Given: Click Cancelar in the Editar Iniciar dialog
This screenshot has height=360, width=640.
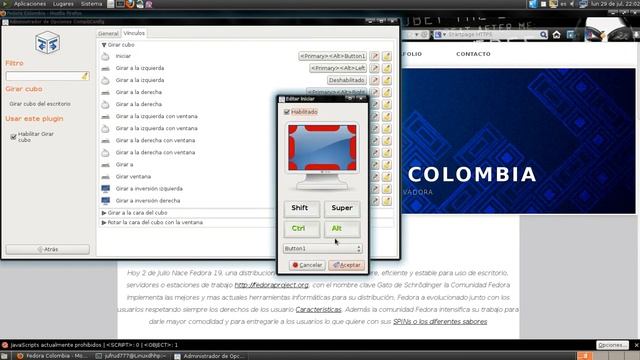Looking at the screenshot, I should click(307, 265).
